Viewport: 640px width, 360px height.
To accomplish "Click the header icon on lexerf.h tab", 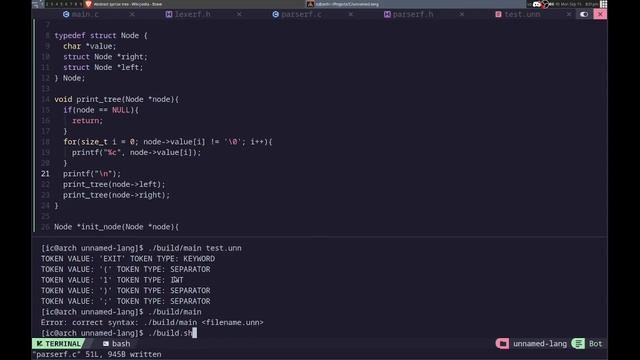I will [169, 14].
